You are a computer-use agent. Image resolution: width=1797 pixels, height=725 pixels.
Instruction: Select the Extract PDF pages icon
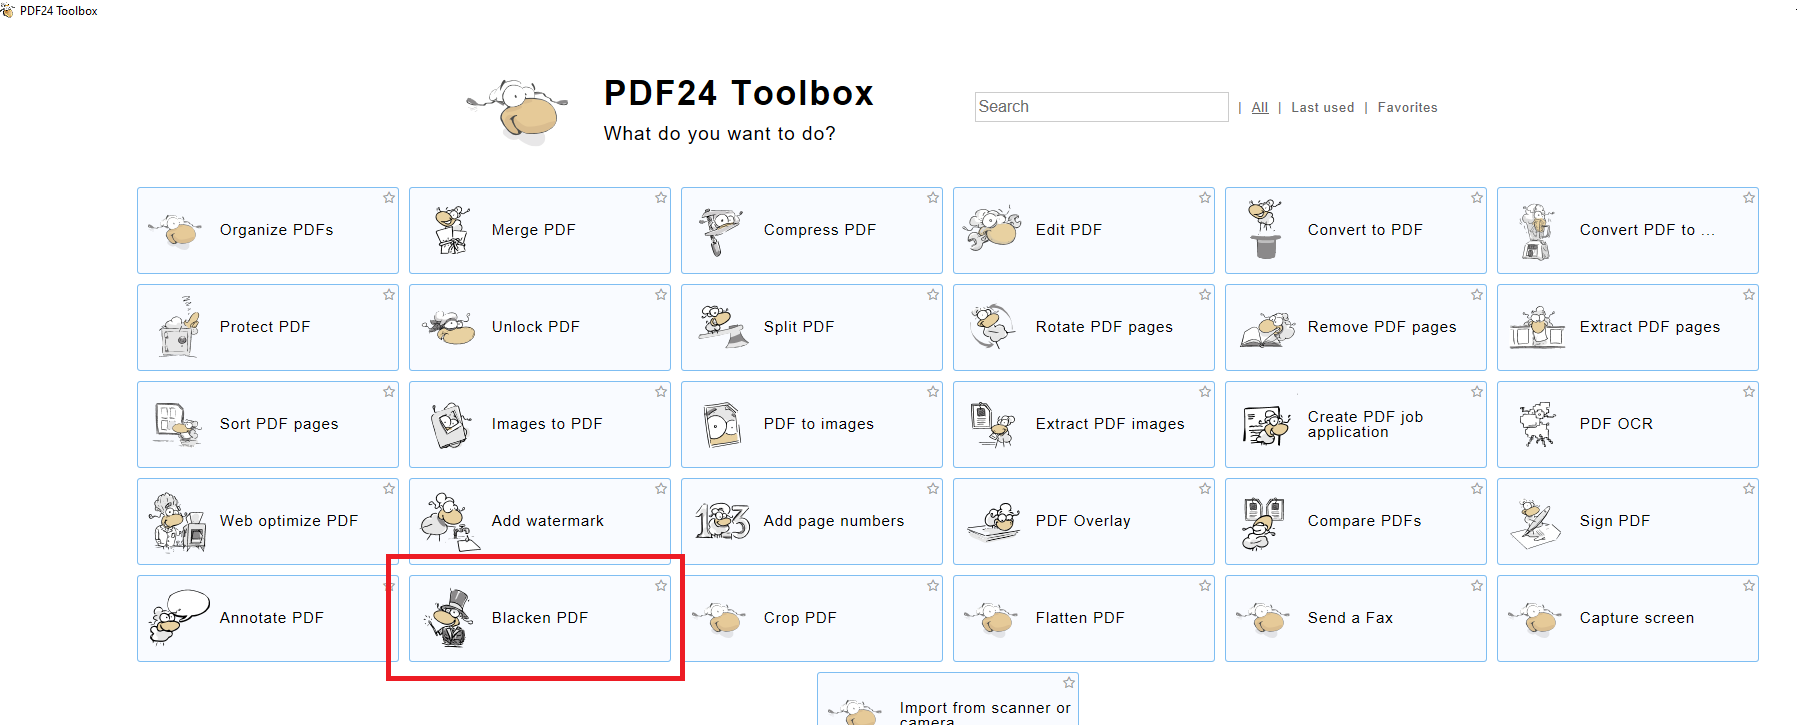pyautogui.click(x=1537, y=327)
